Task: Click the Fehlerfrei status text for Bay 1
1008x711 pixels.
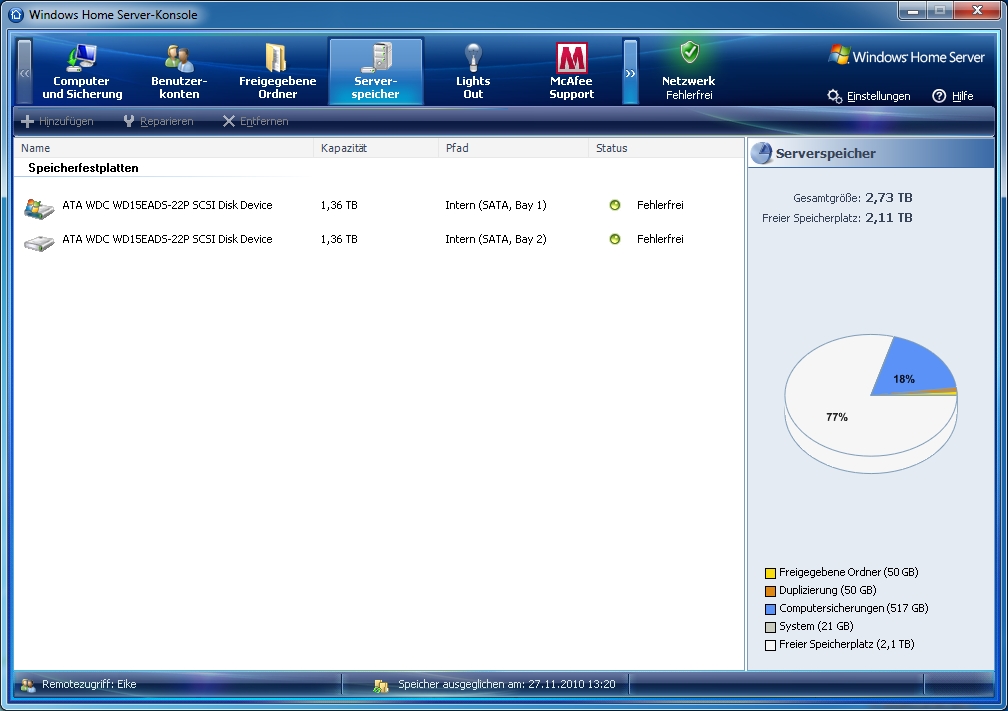Action: coord(660,205)
